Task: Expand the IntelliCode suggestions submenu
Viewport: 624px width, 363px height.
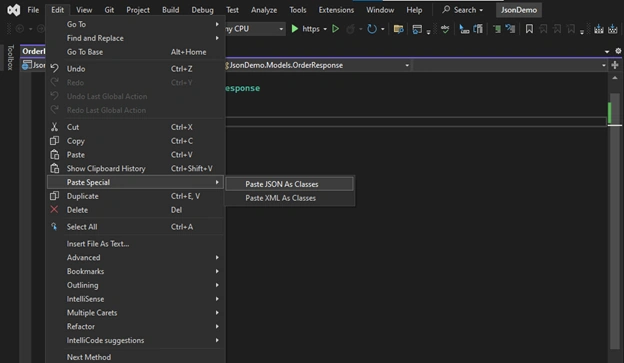Action: [135, 340]
